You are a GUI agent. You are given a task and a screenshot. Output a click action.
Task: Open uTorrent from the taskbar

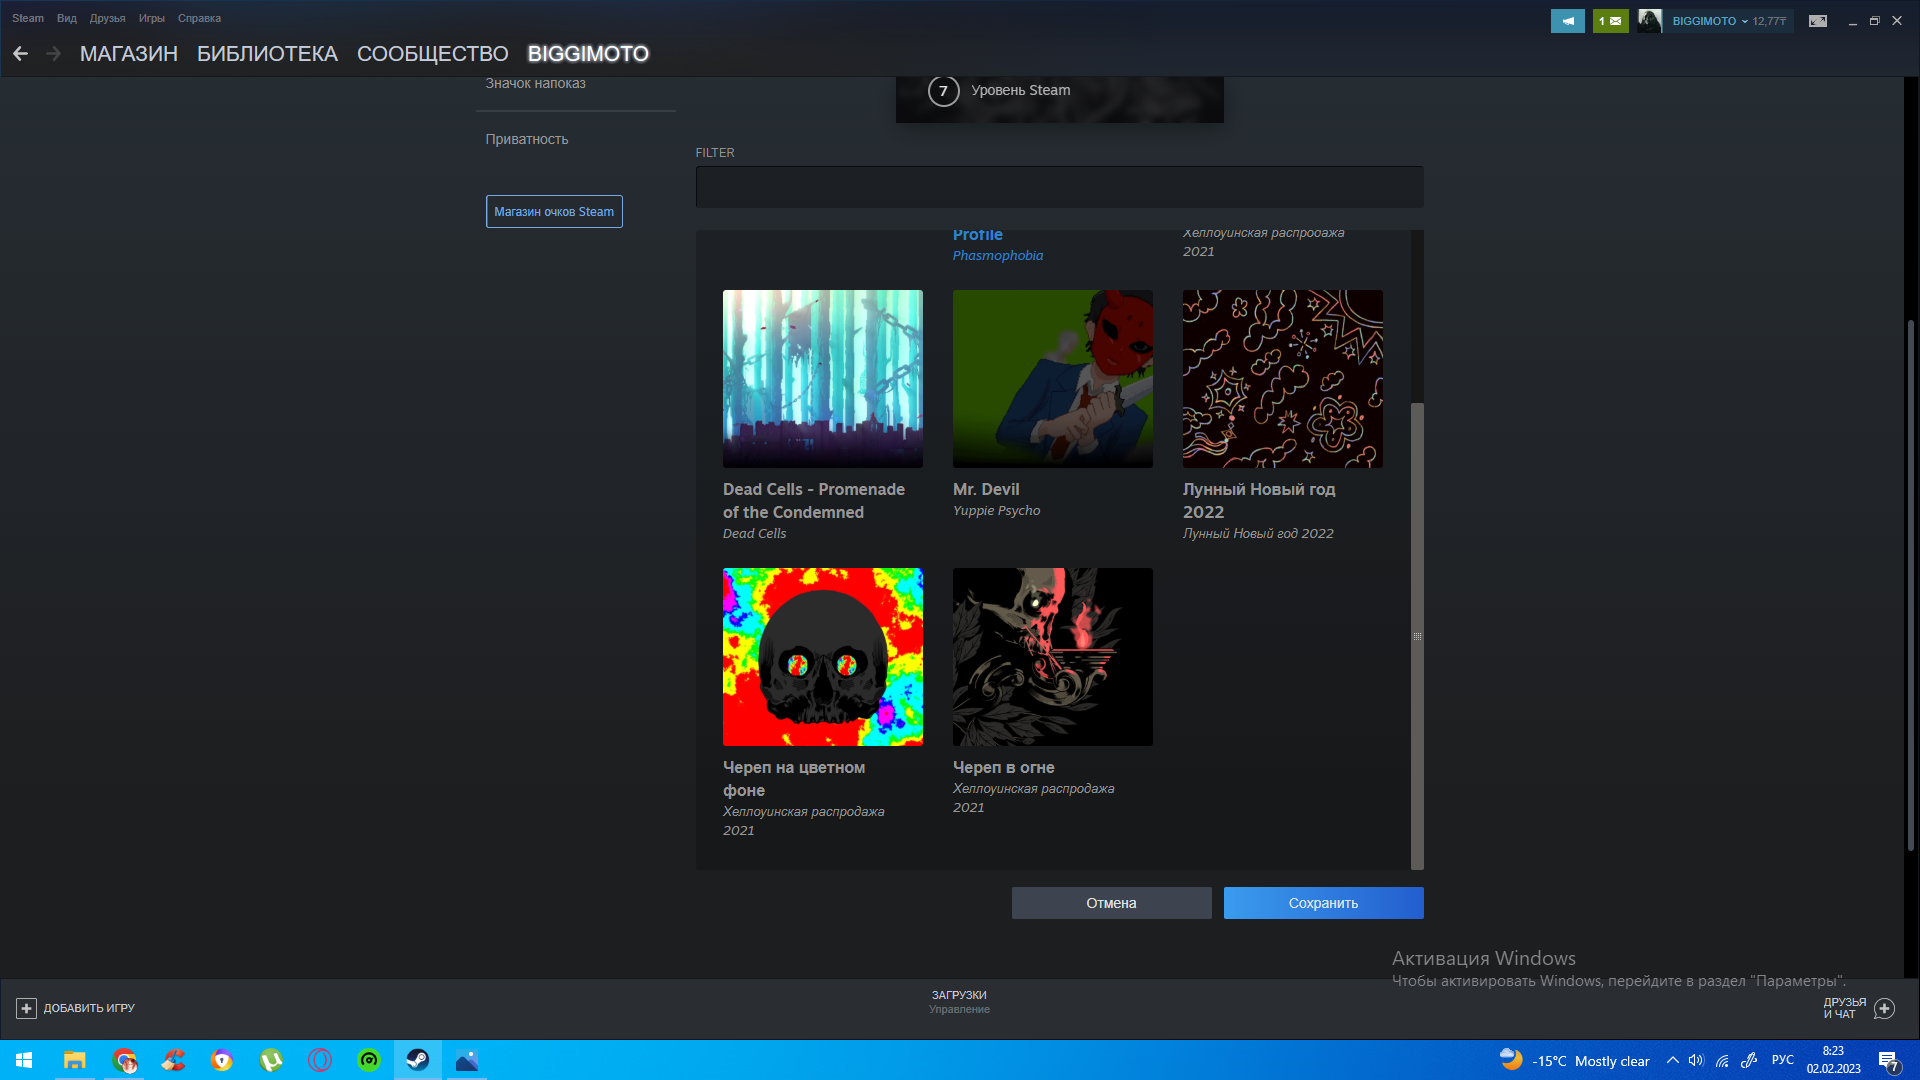271,1060
